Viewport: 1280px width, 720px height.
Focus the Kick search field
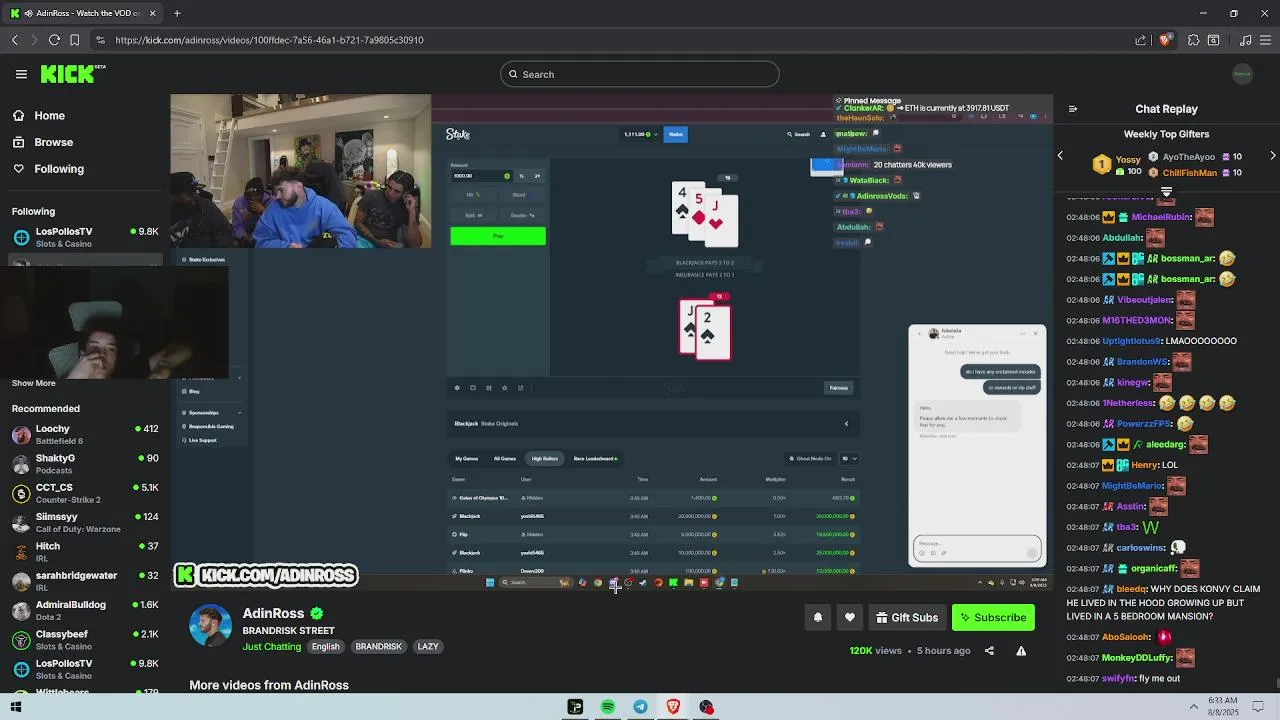[x=640, y=74]
